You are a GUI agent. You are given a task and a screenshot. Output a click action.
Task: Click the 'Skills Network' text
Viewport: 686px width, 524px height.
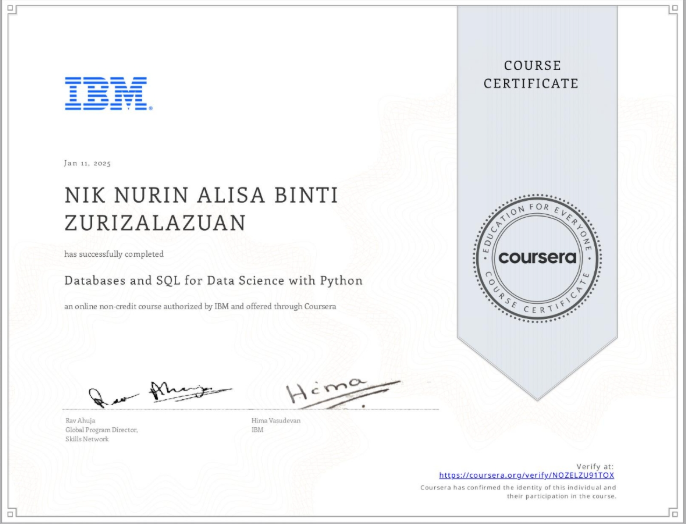(x=87, y=439)
